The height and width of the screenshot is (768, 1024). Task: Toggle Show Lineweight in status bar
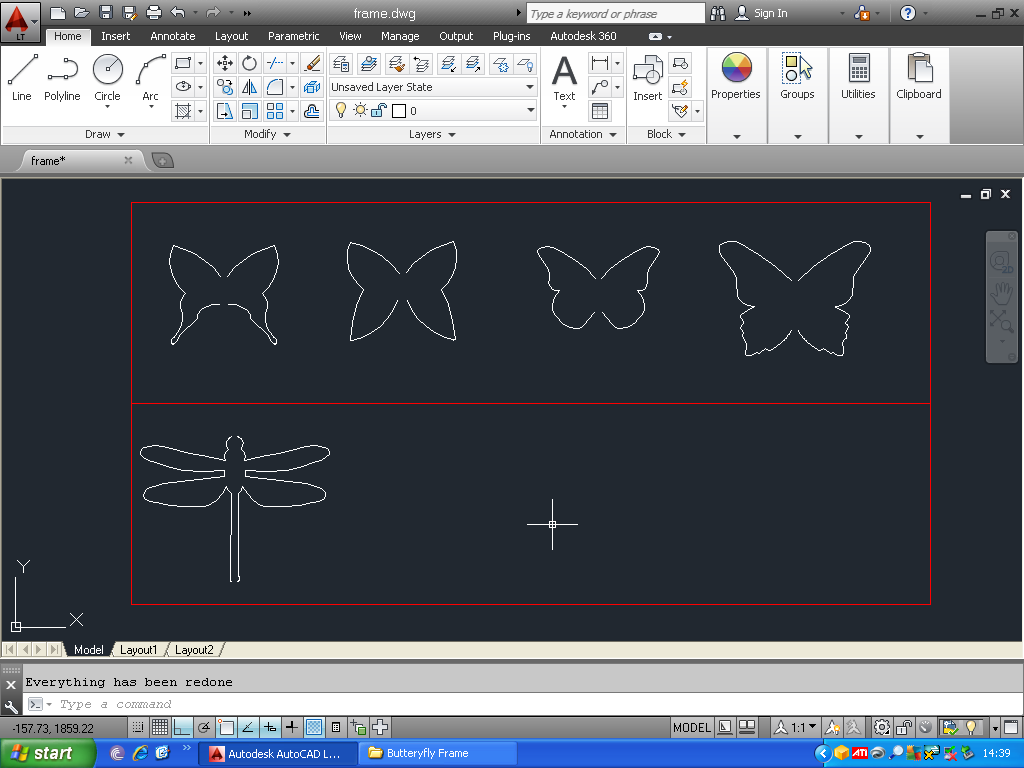pyautogui.click(x=292, y=727)
